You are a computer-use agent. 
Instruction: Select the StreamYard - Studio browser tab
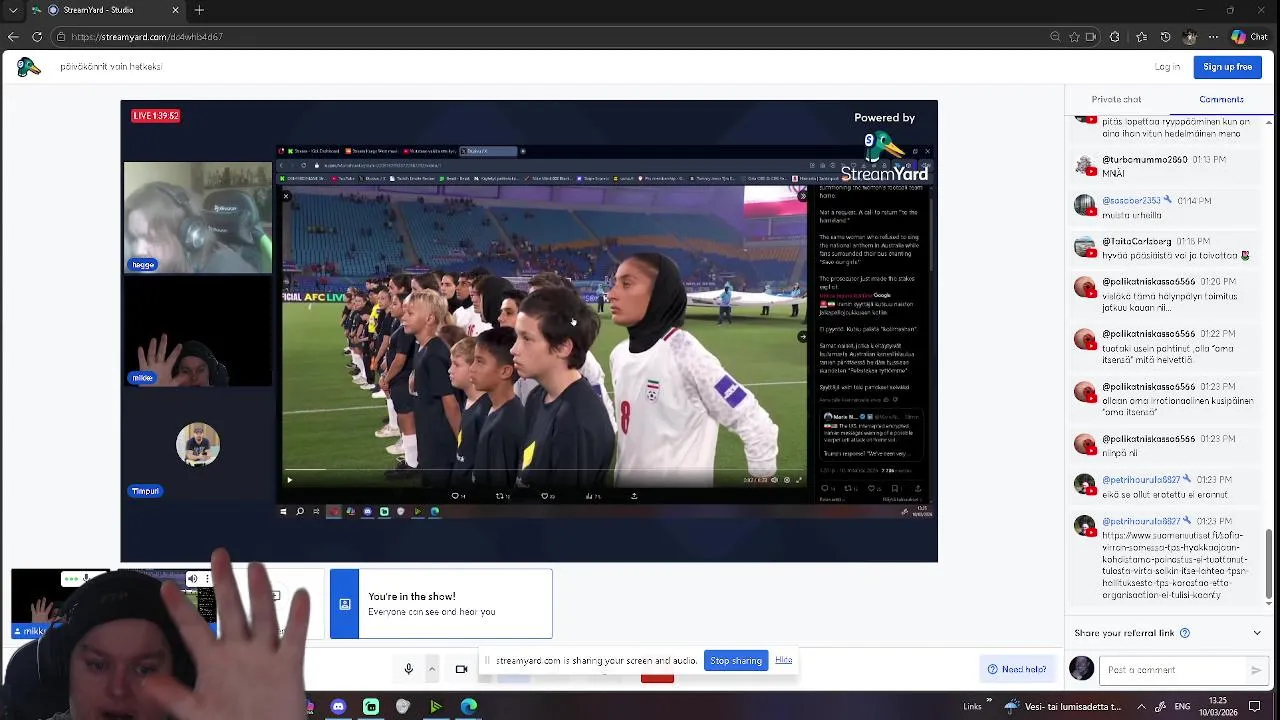(x=106, y=10)
